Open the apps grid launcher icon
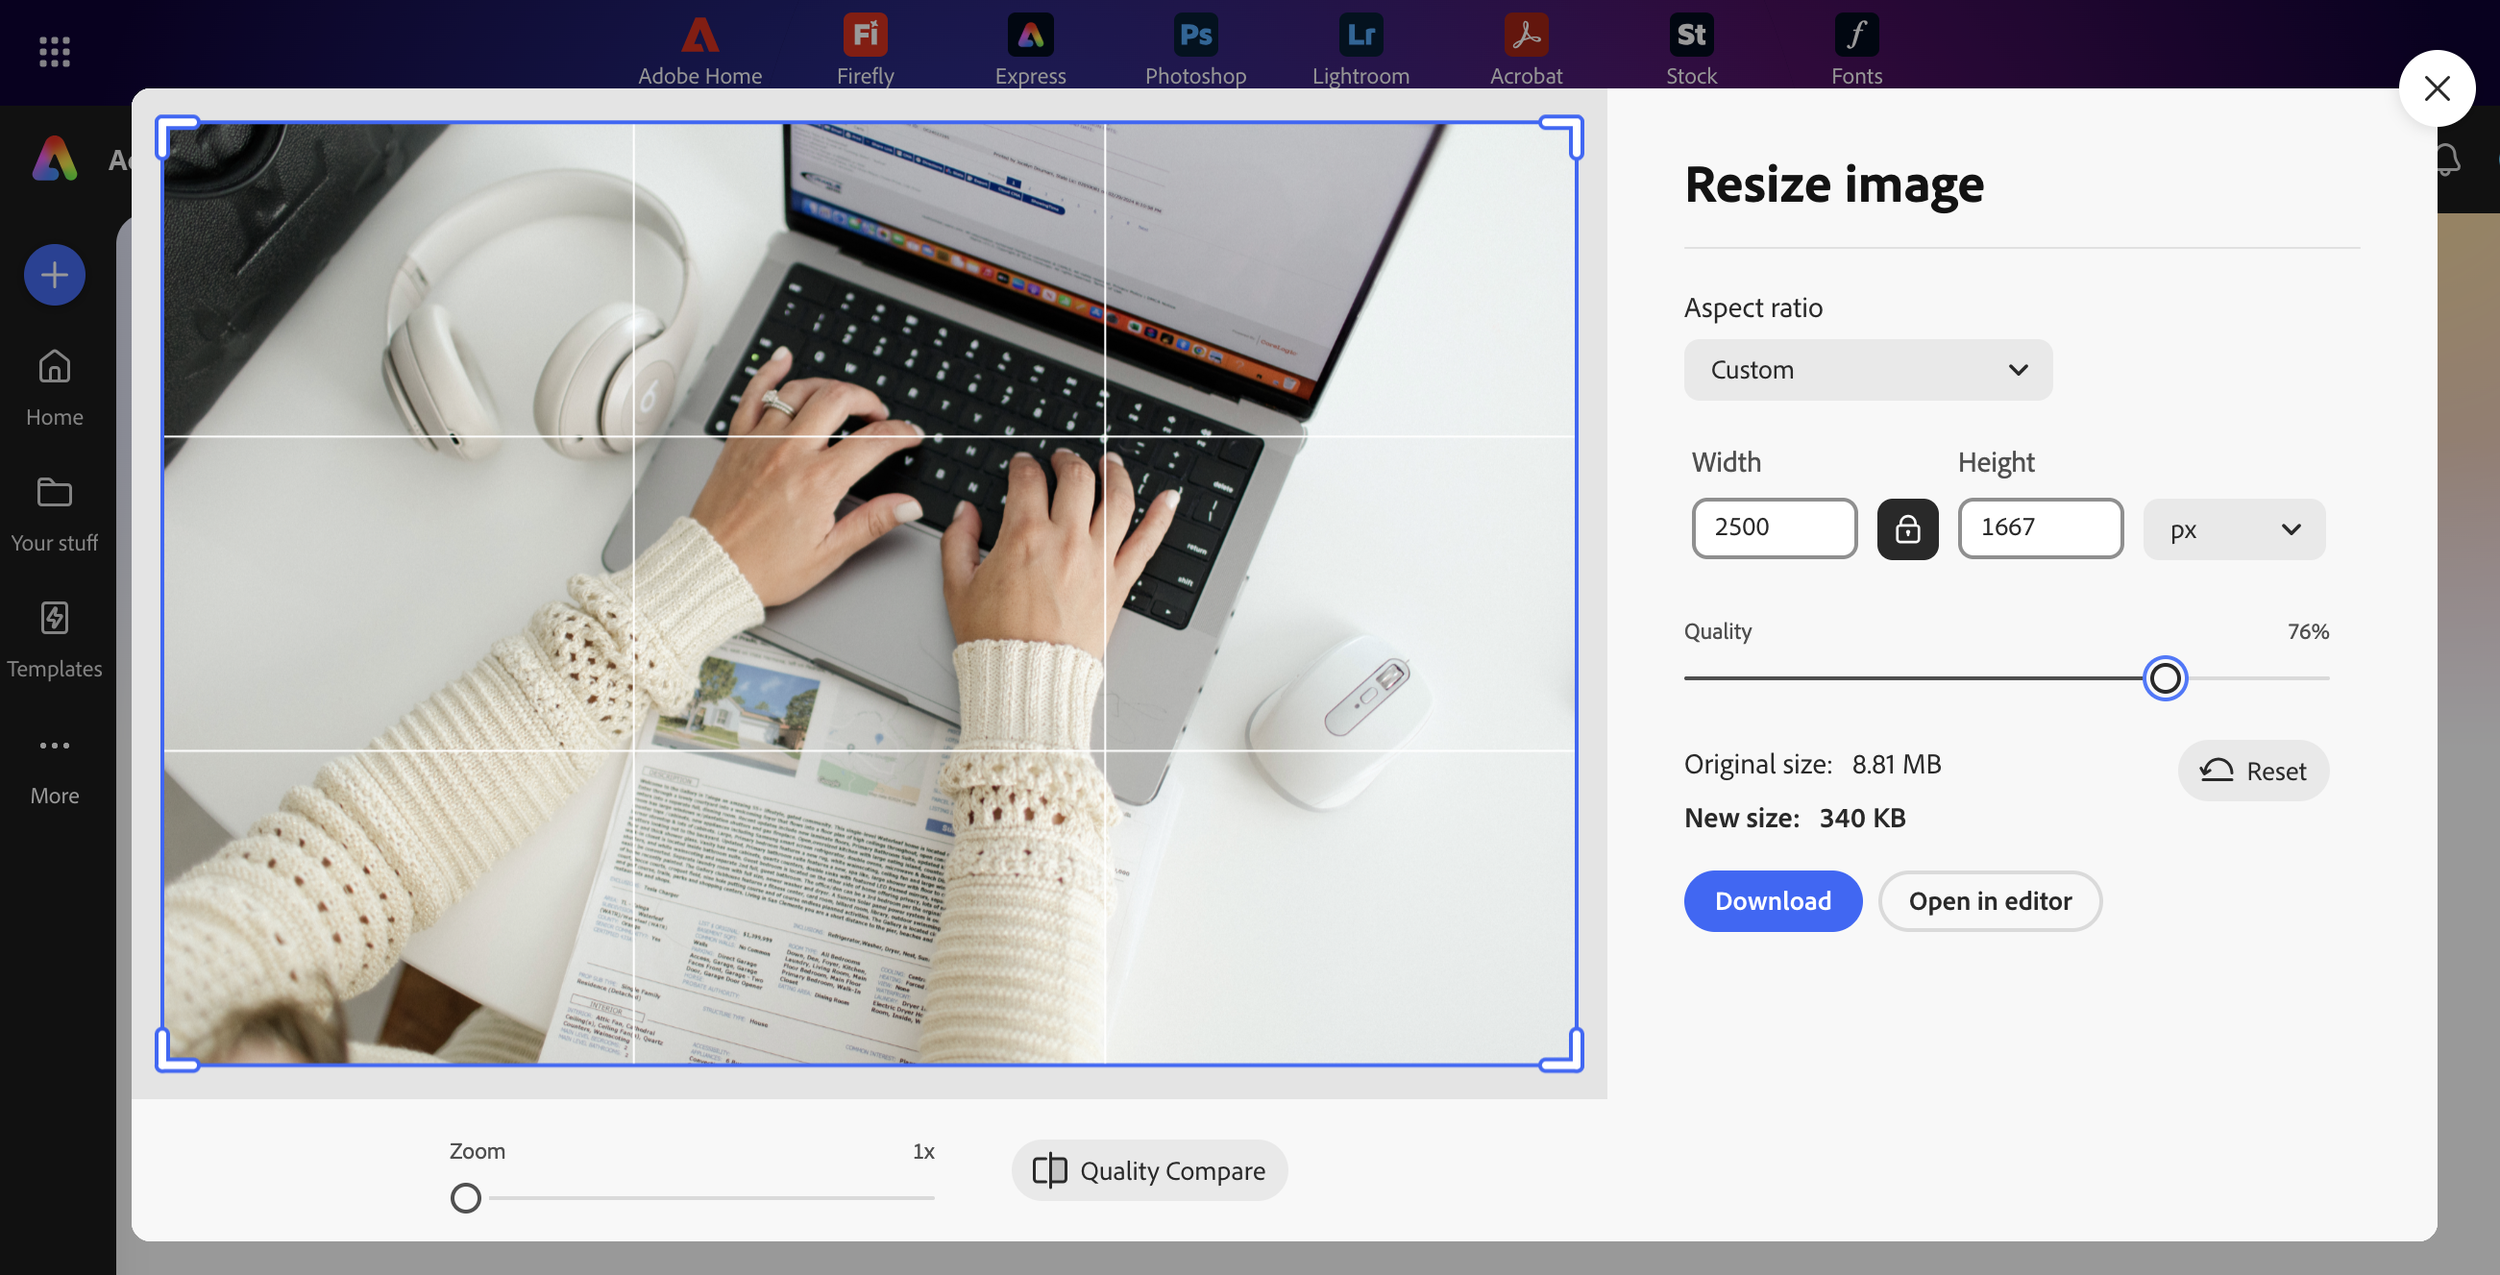 tap(54, 51)
